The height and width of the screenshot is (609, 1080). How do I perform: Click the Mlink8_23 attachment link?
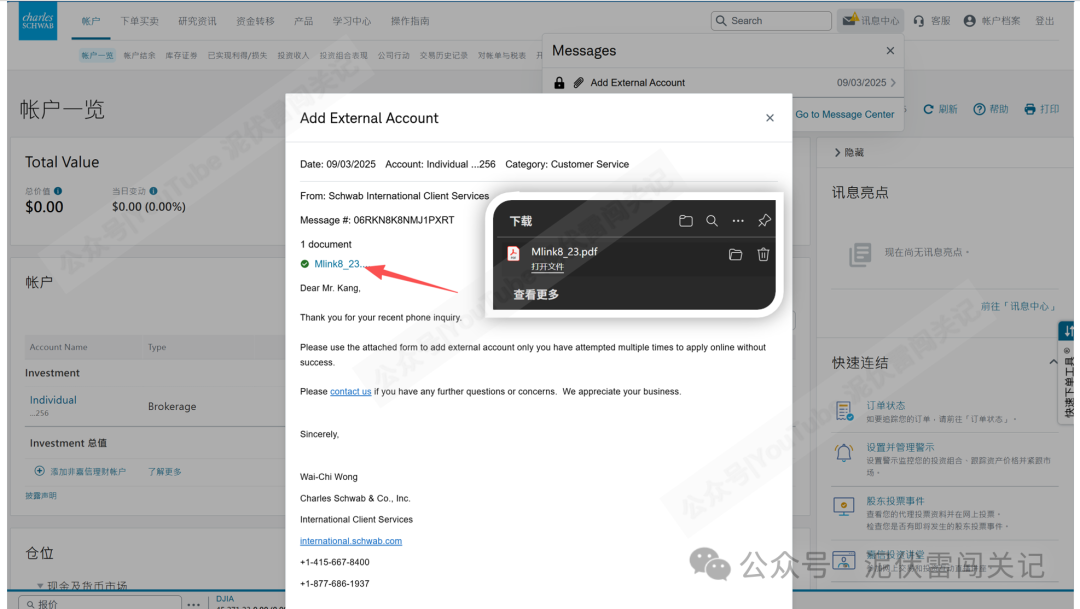pyautogui.click(x=338, y=264)
